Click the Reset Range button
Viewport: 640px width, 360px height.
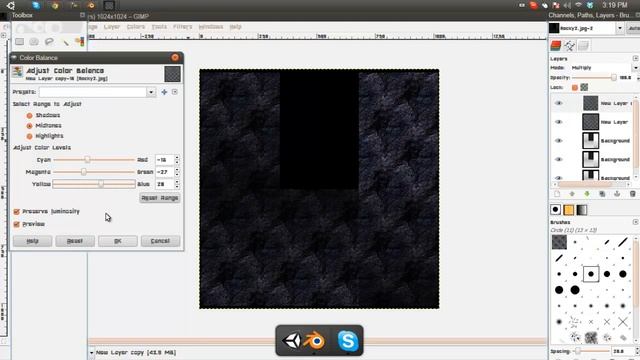(x=160, y=198)
